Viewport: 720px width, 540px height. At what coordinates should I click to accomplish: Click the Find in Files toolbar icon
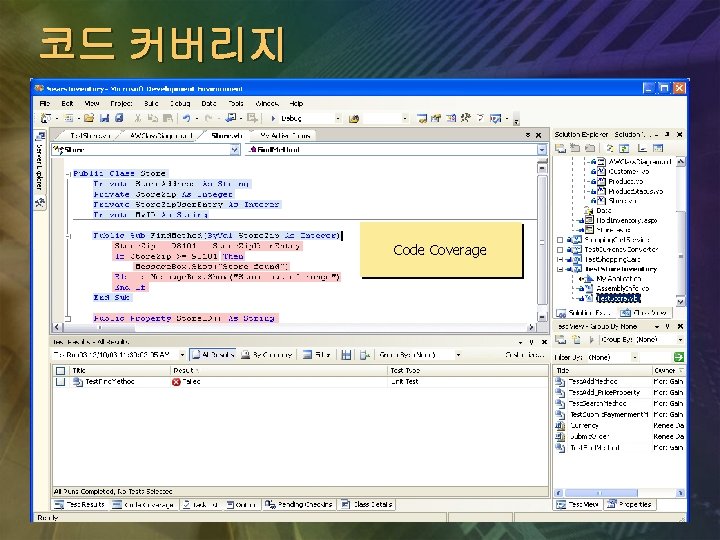click(x=353, y=119)
